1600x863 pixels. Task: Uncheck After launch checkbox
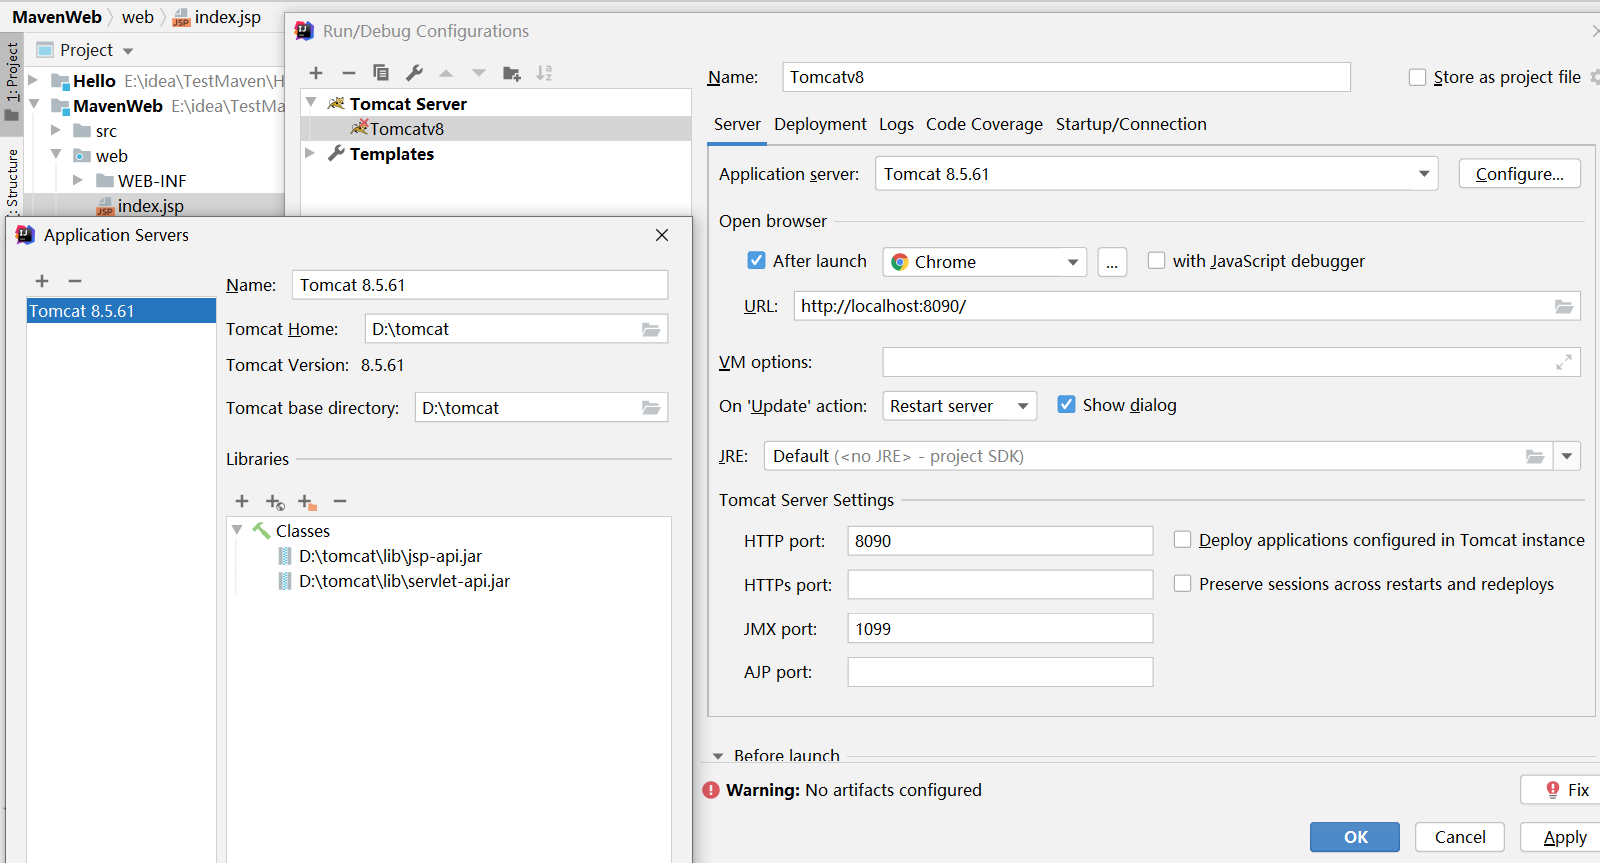pyautogui.click(x=757, y=261)
